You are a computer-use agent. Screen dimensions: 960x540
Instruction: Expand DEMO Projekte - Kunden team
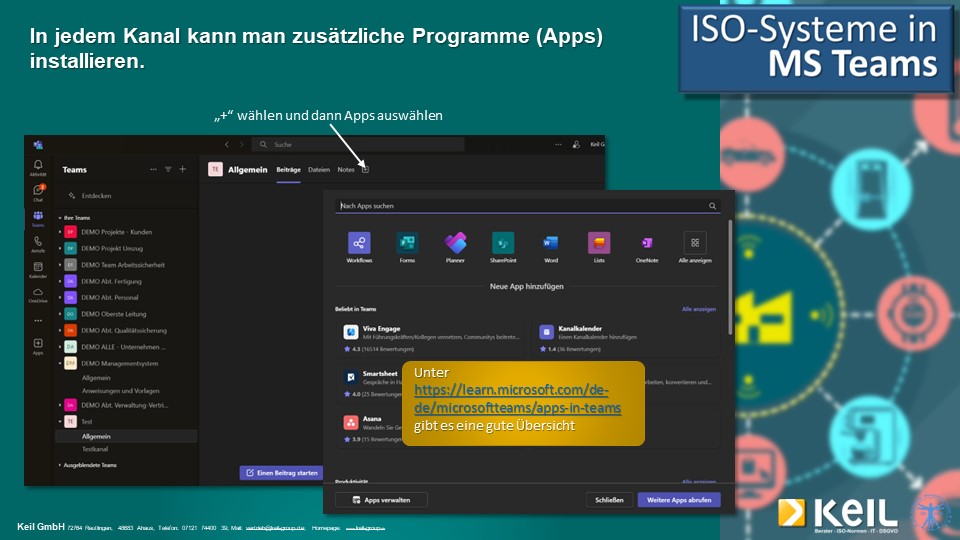(60, 232)
